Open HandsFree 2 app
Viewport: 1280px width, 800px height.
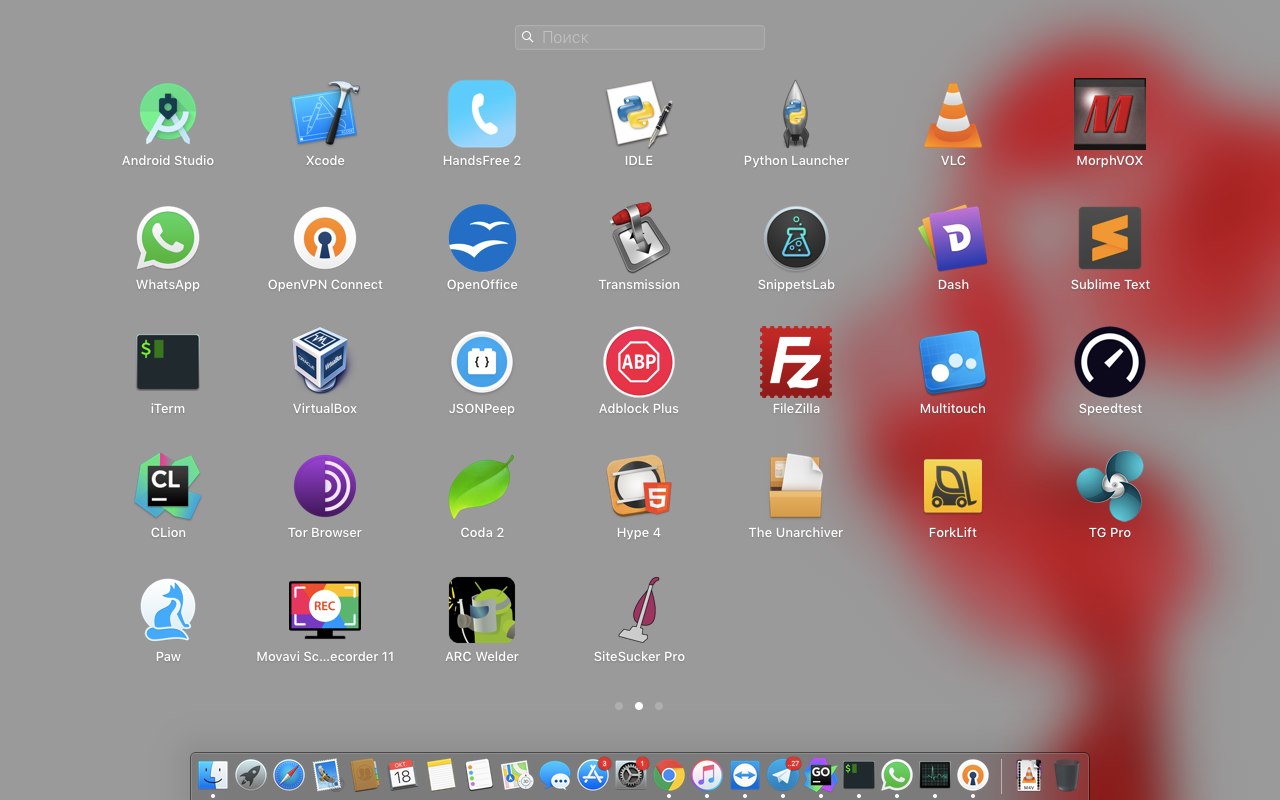tap(482, 114)
